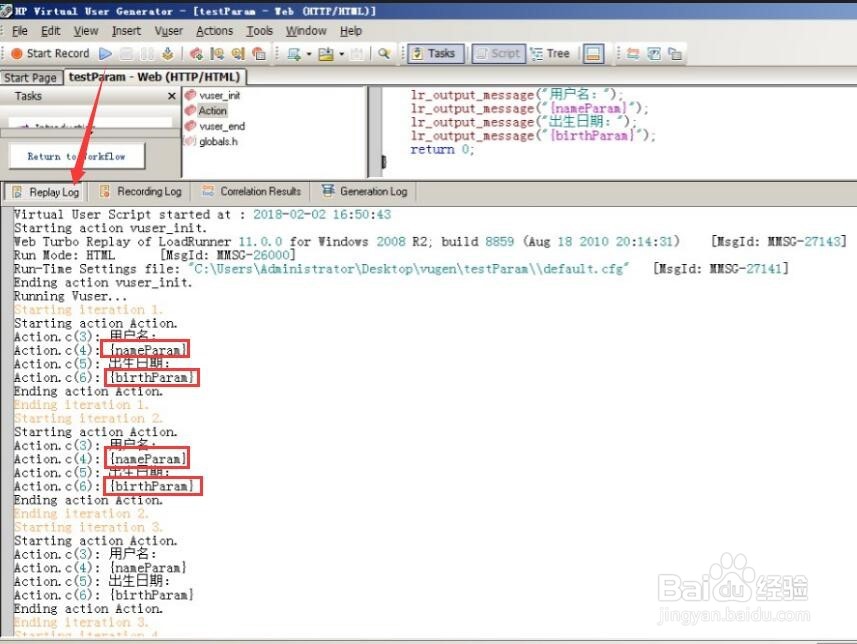Toggle the output window icon
Image resolution: width=857 pixels, height=644 pixels.
coord(593,54)
